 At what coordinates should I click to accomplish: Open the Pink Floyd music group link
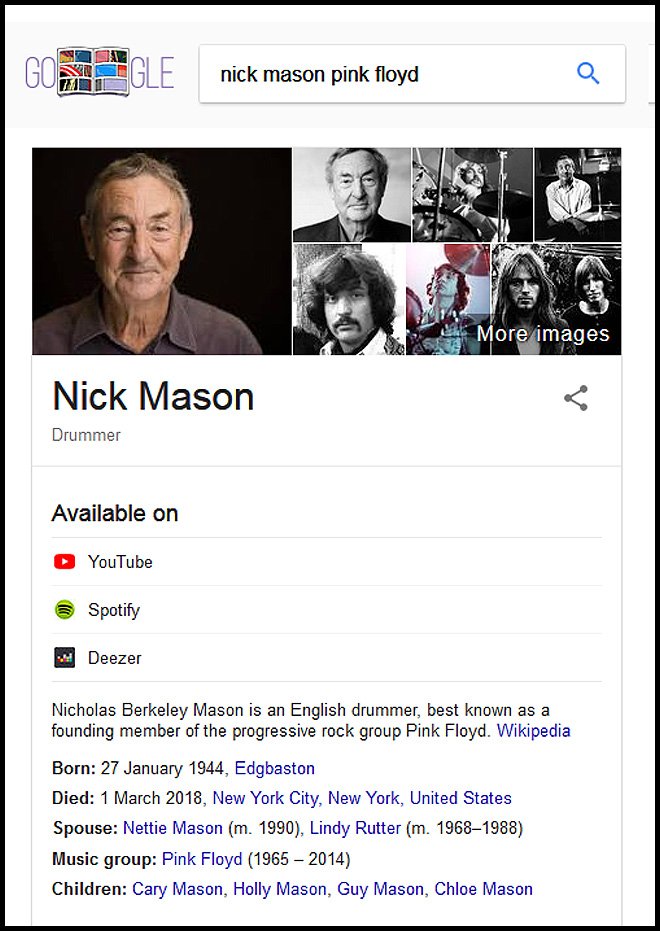(202, 859)
